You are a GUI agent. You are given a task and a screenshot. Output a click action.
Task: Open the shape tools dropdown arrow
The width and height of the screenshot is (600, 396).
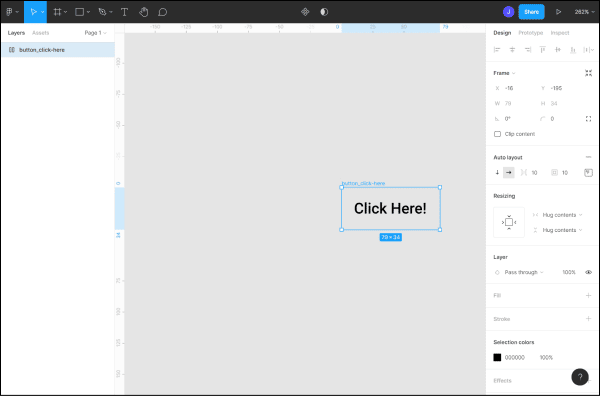click(x=88, y=12)
